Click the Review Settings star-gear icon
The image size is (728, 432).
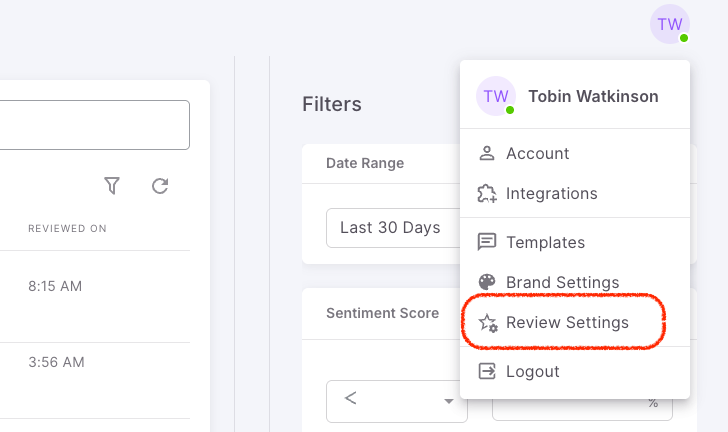pyautogui.click(x=488, y=322)
